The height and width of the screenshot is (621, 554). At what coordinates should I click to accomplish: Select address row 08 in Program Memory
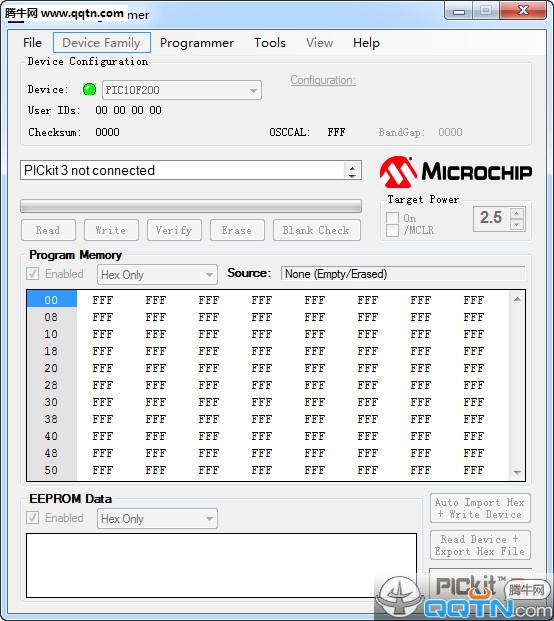tap(51, 317)
